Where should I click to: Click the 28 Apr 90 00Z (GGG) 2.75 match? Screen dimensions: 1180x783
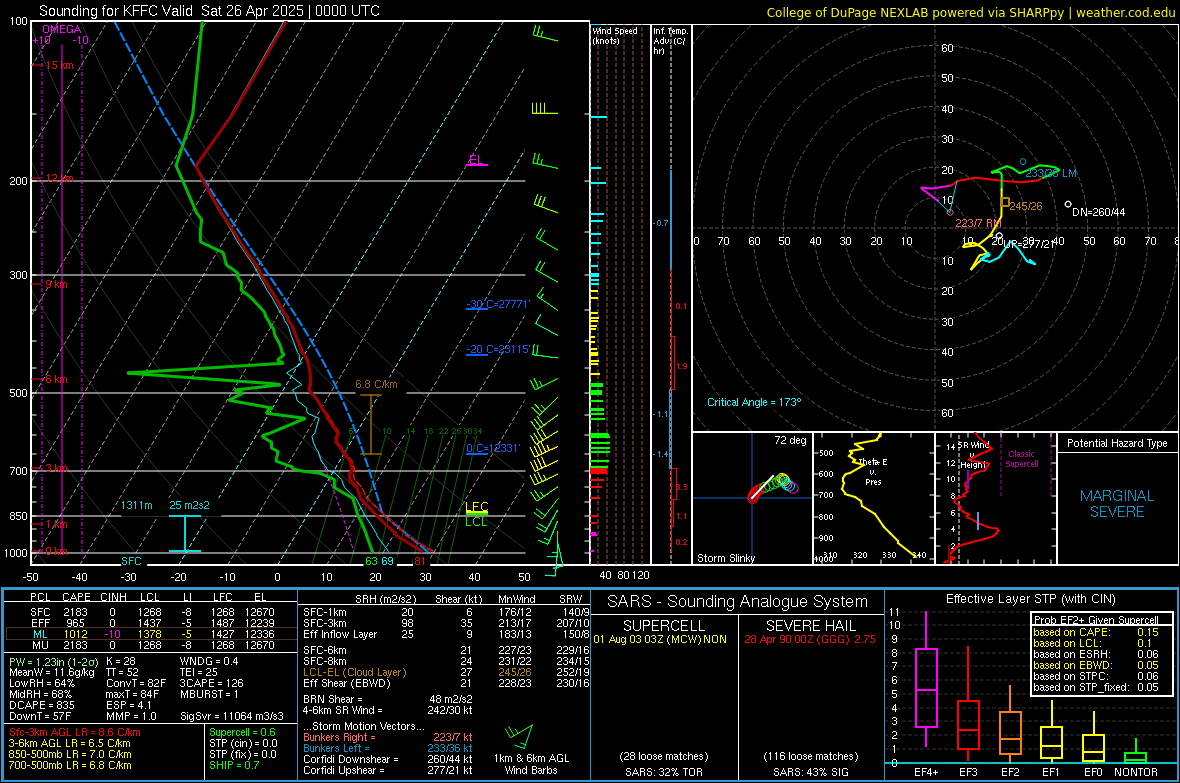point(810,639)
